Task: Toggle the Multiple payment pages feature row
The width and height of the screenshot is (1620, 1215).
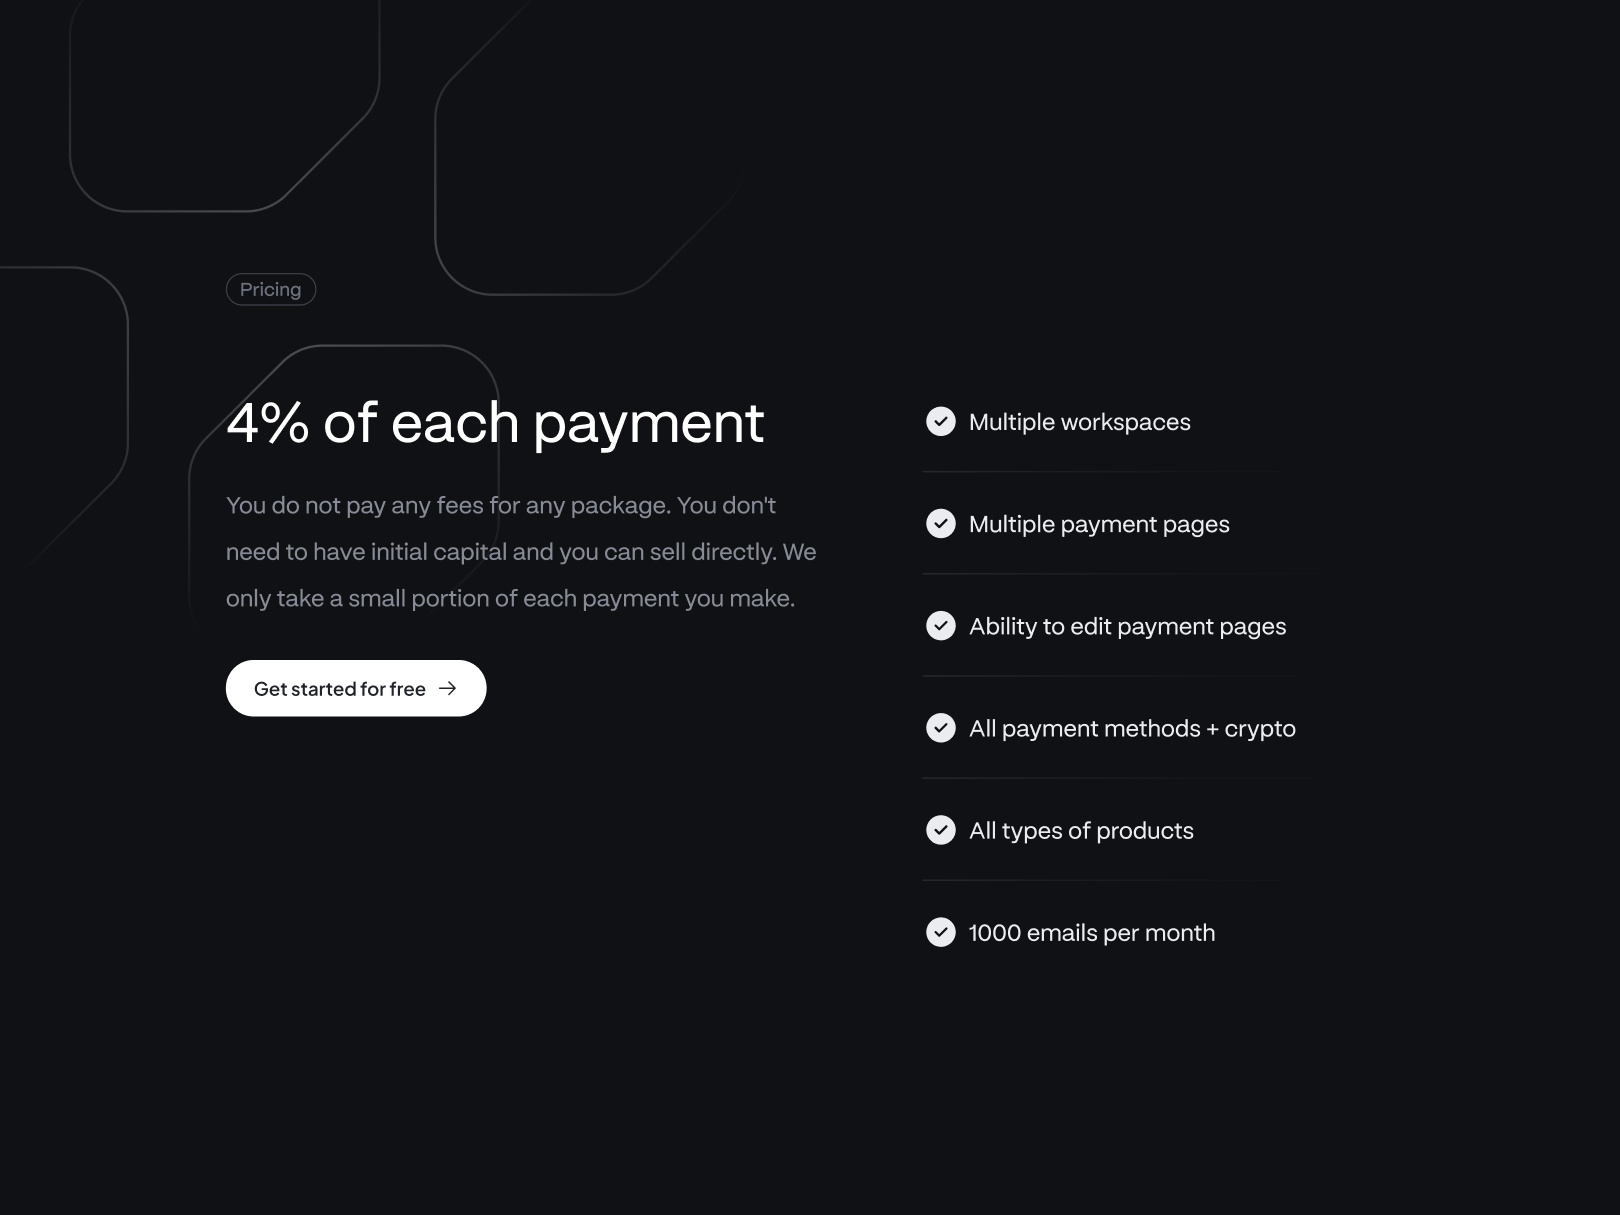Action: click(1099, 524)
